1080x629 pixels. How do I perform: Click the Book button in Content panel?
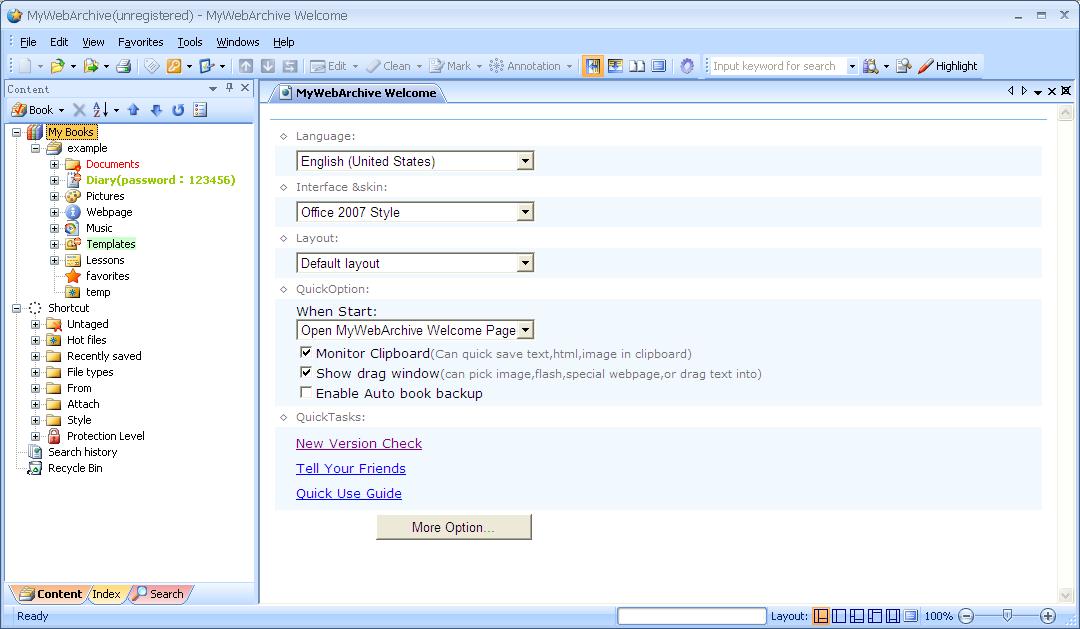pyautogui.click(x=32, y=110)
